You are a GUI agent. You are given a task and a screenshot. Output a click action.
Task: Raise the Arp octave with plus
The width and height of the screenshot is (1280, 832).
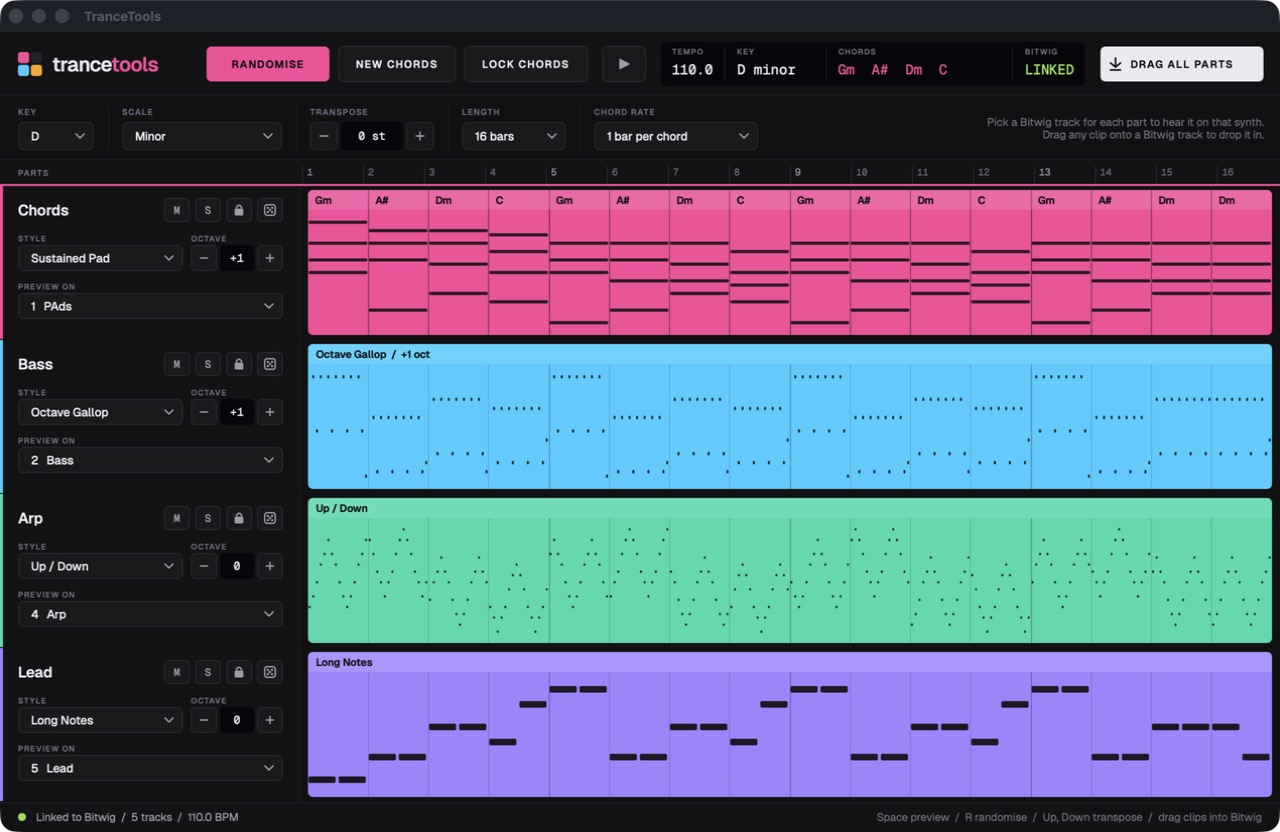(270, 566)
